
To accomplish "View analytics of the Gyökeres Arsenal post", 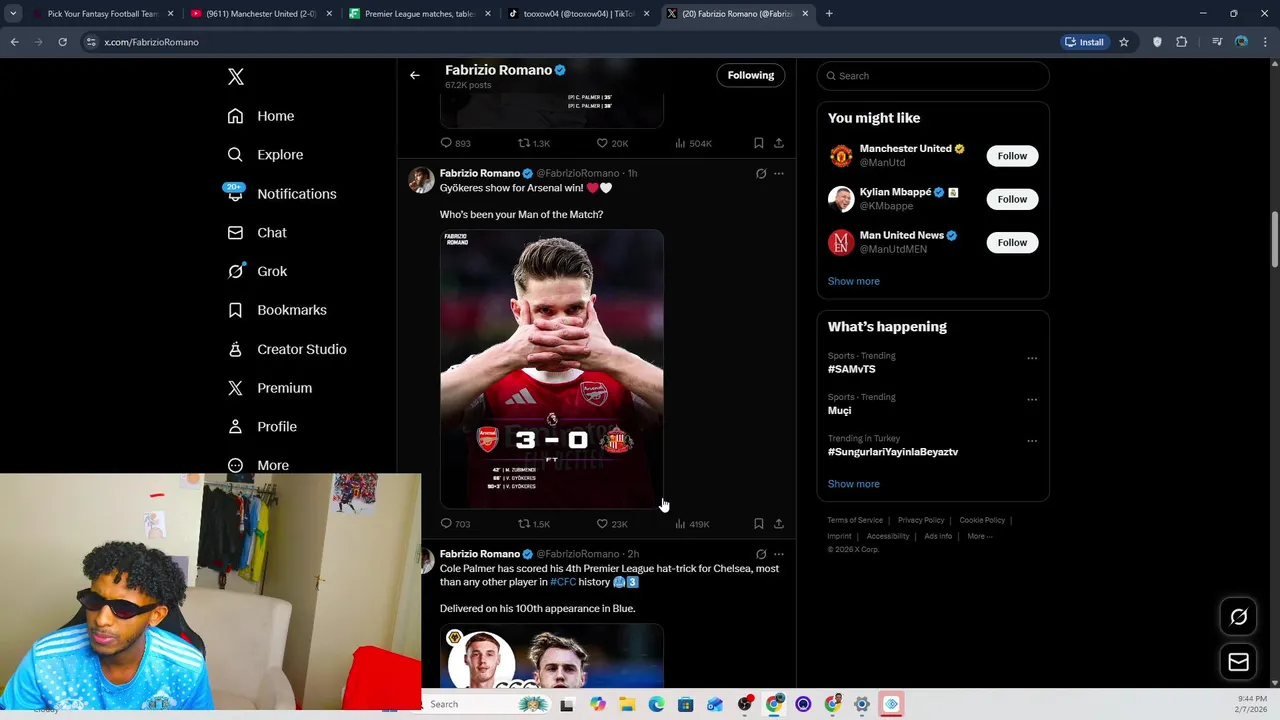I will coord(691,524).
